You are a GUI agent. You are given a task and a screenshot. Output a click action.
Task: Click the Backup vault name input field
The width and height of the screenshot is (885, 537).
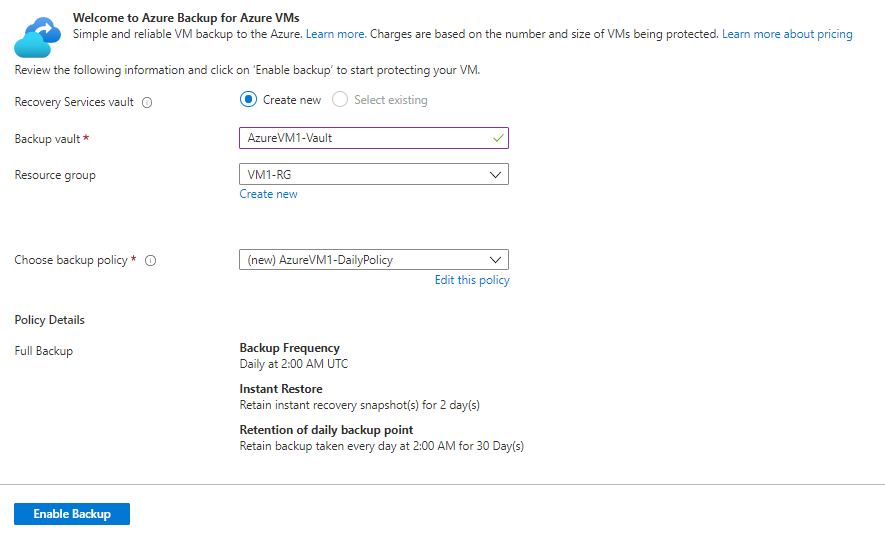tap(374, 138)
